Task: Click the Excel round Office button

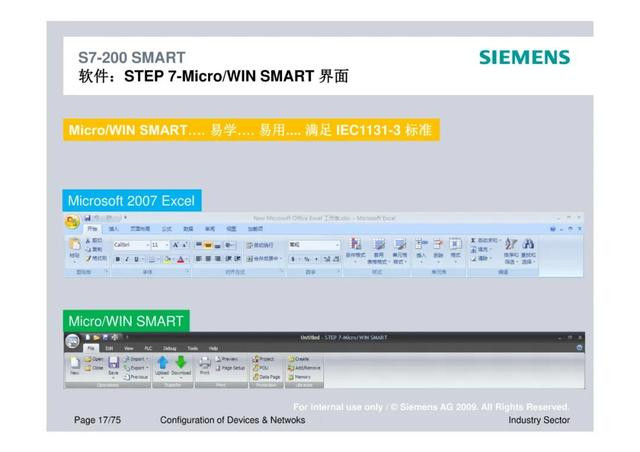Action: point(73,222)
